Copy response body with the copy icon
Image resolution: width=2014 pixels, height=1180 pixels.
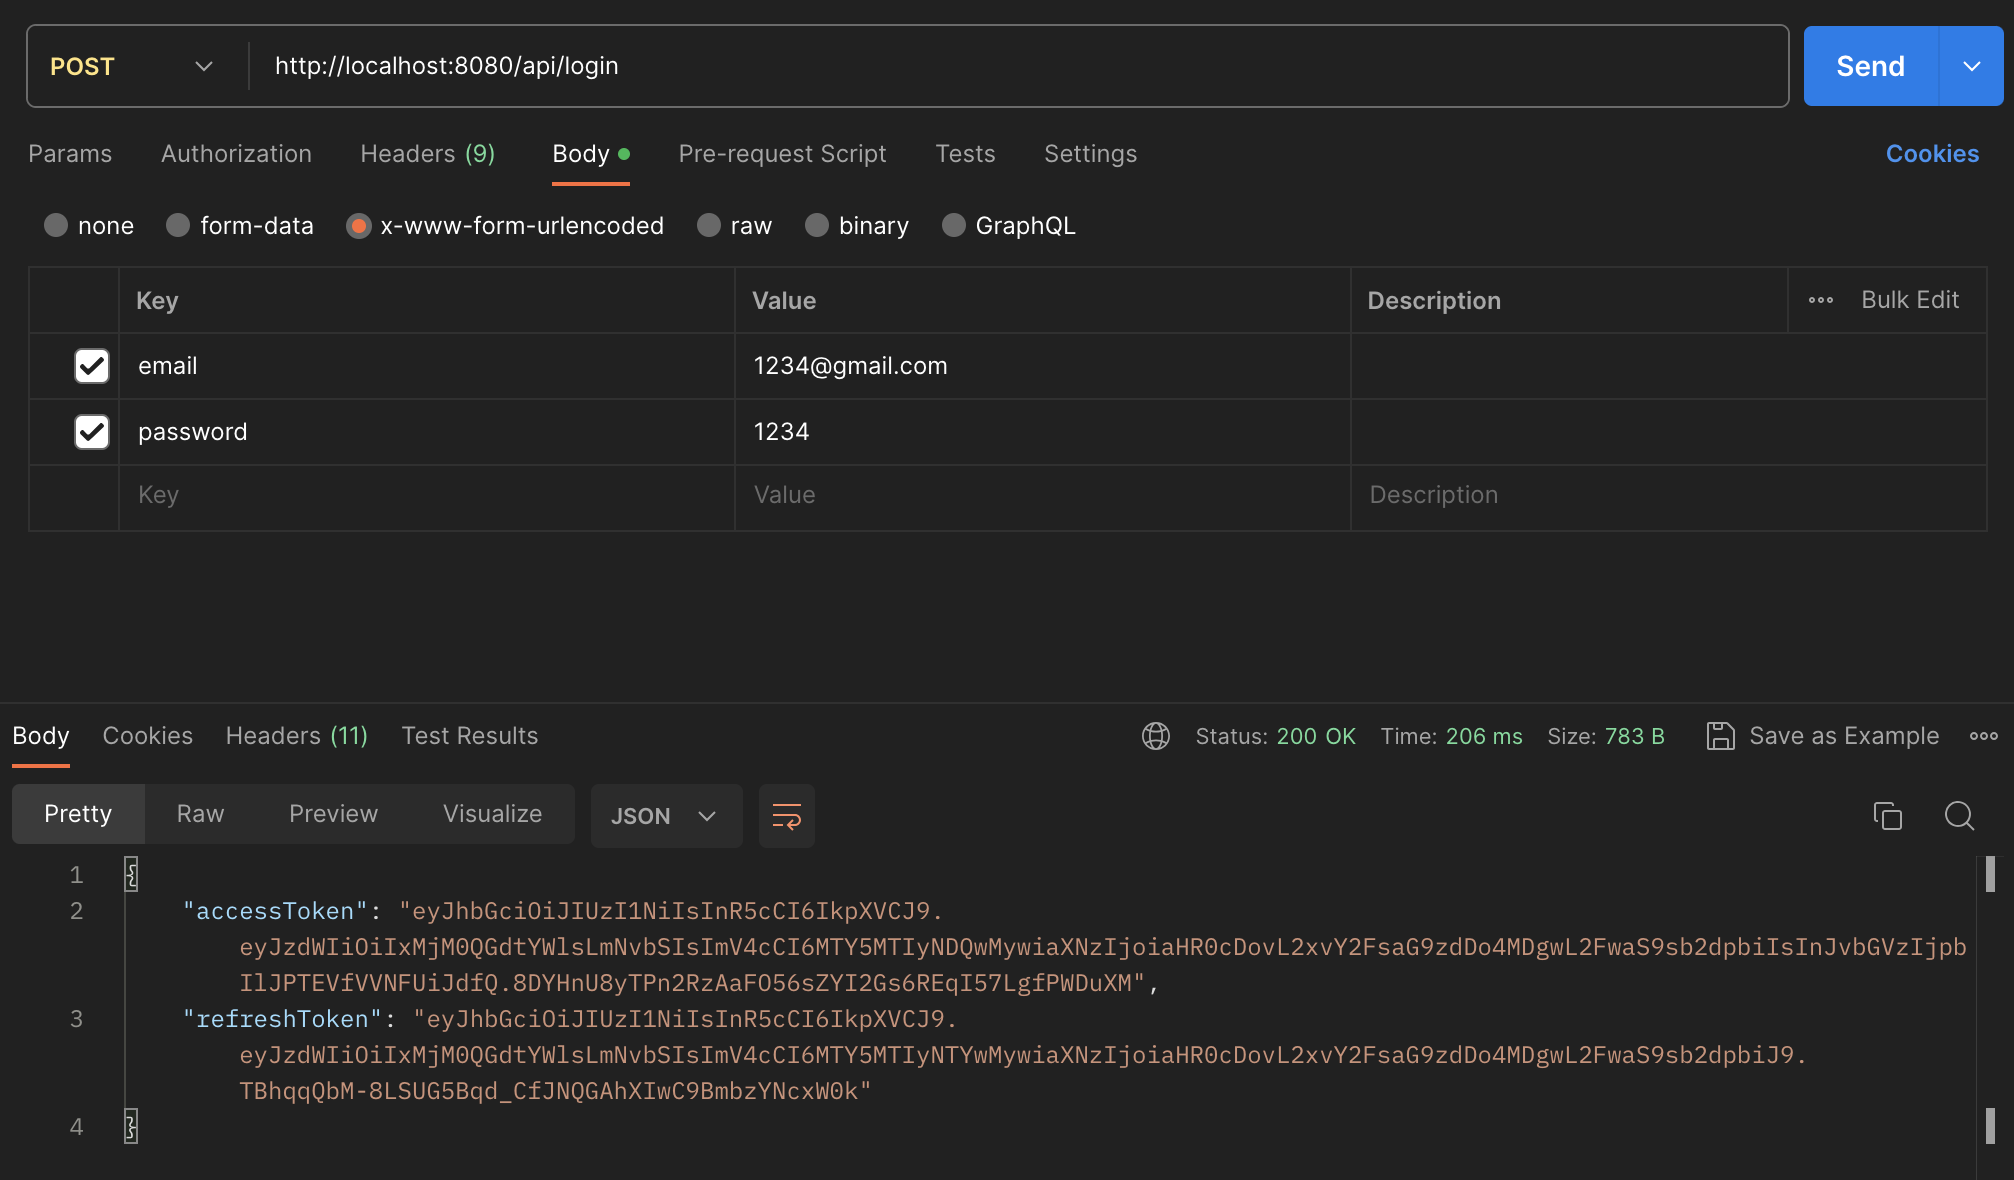[1887, 816]
